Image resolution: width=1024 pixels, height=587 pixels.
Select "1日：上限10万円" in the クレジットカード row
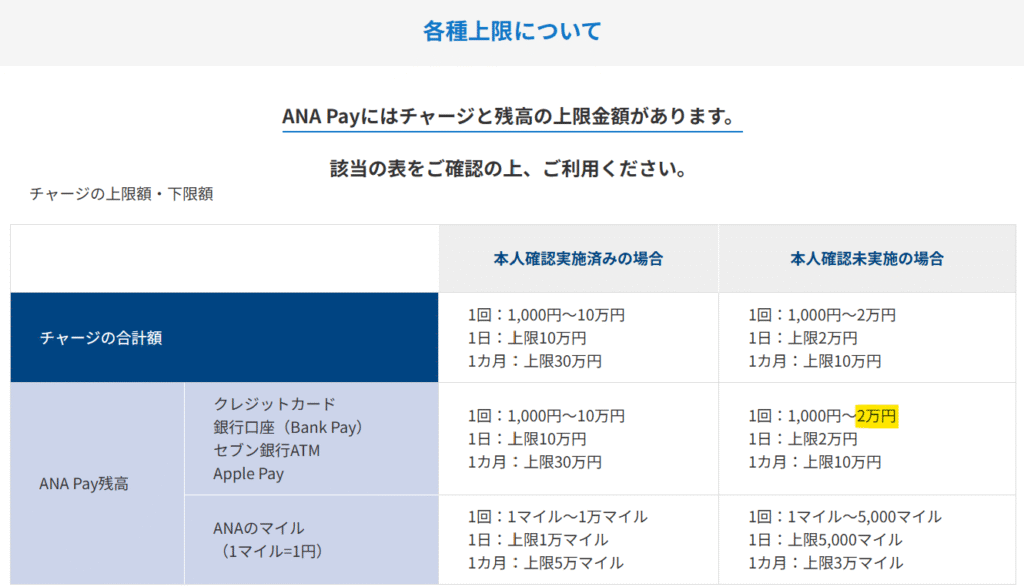526,439
